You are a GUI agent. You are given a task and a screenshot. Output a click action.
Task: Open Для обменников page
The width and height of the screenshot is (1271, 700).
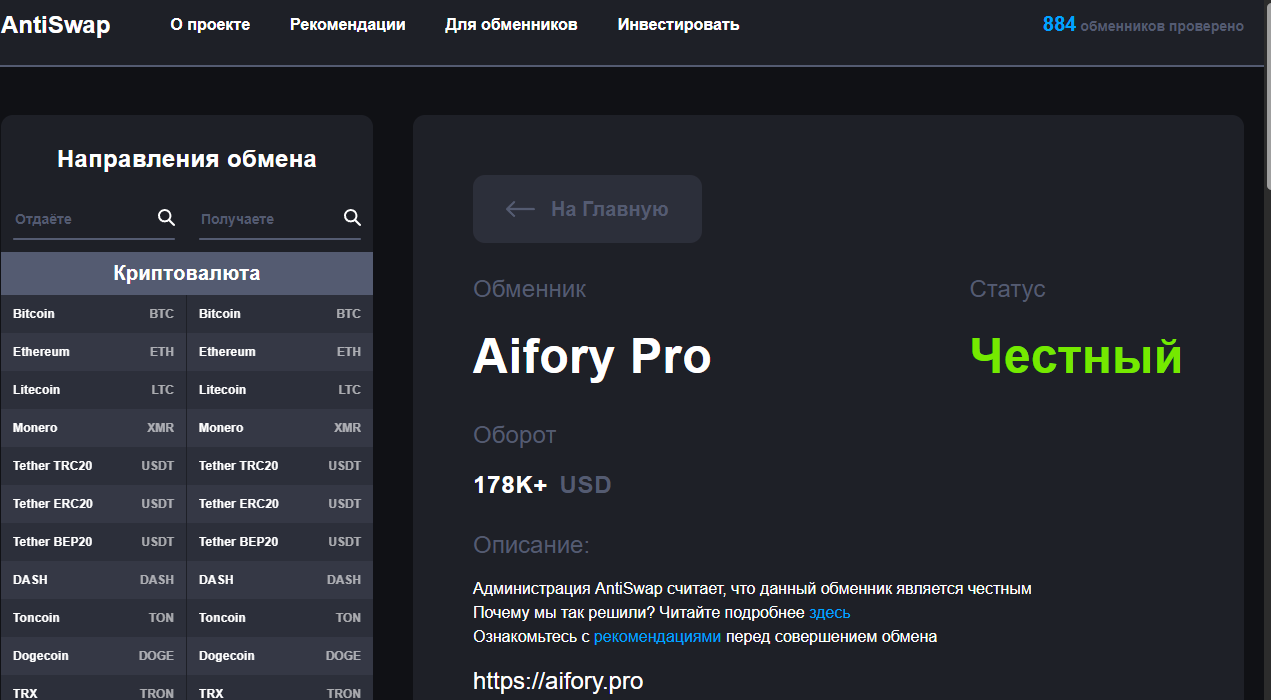click(x=511, y=25)
